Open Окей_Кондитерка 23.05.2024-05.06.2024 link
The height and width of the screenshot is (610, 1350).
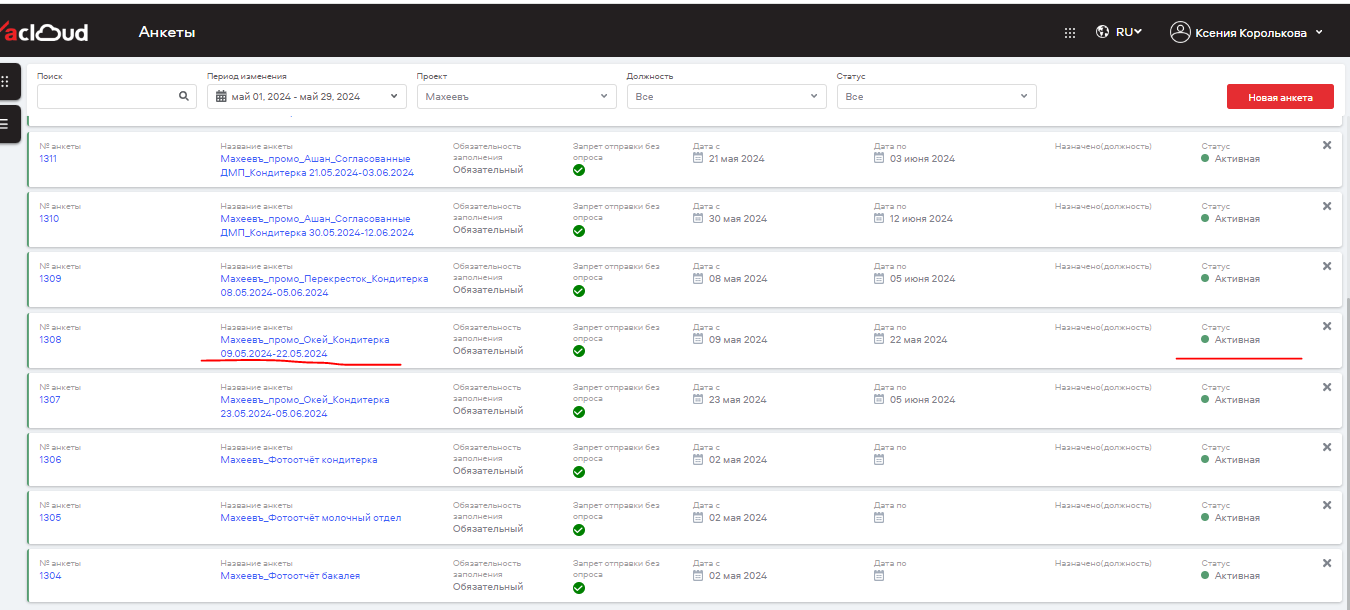pyautogui.click(x=305, y=406)
